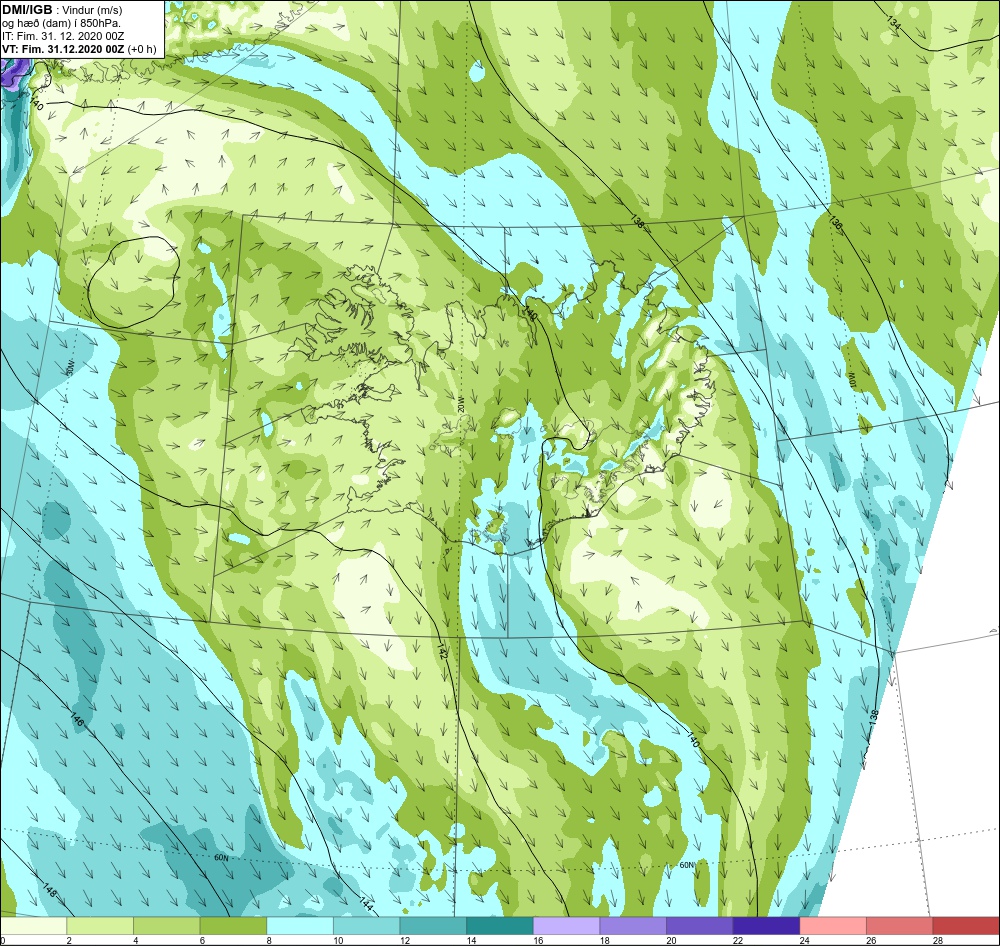Click the legend tick label 2
Screen dimensions: 1000x946
click(x=68, y=940)
